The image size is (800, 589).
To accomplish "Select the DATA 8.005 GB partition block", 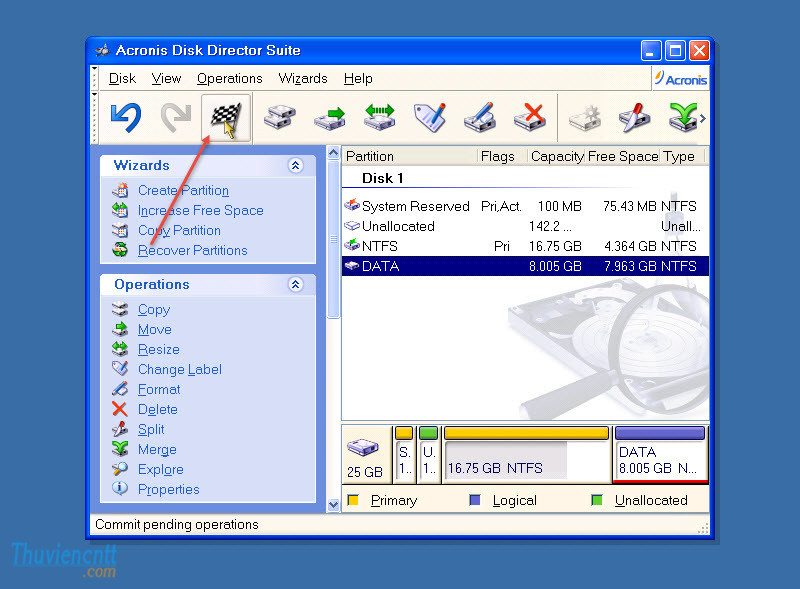I will [661, 455].
